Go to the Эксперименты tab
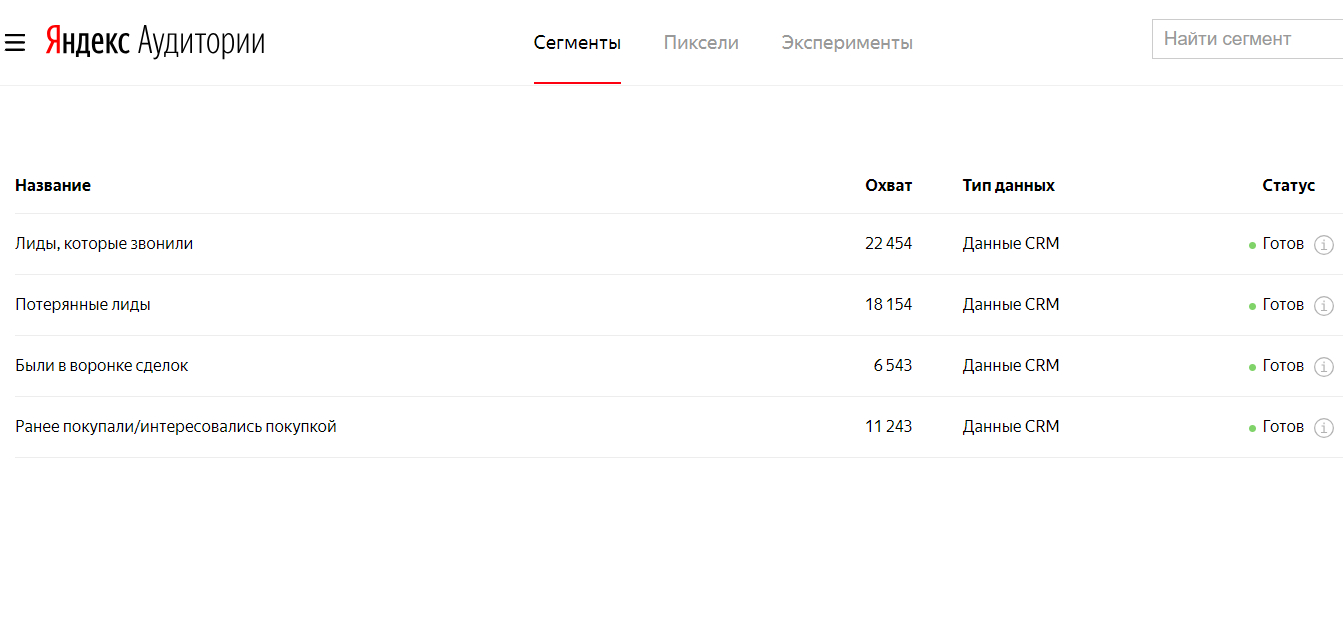Screen dimensions: 1343x630 click(847, 42)
